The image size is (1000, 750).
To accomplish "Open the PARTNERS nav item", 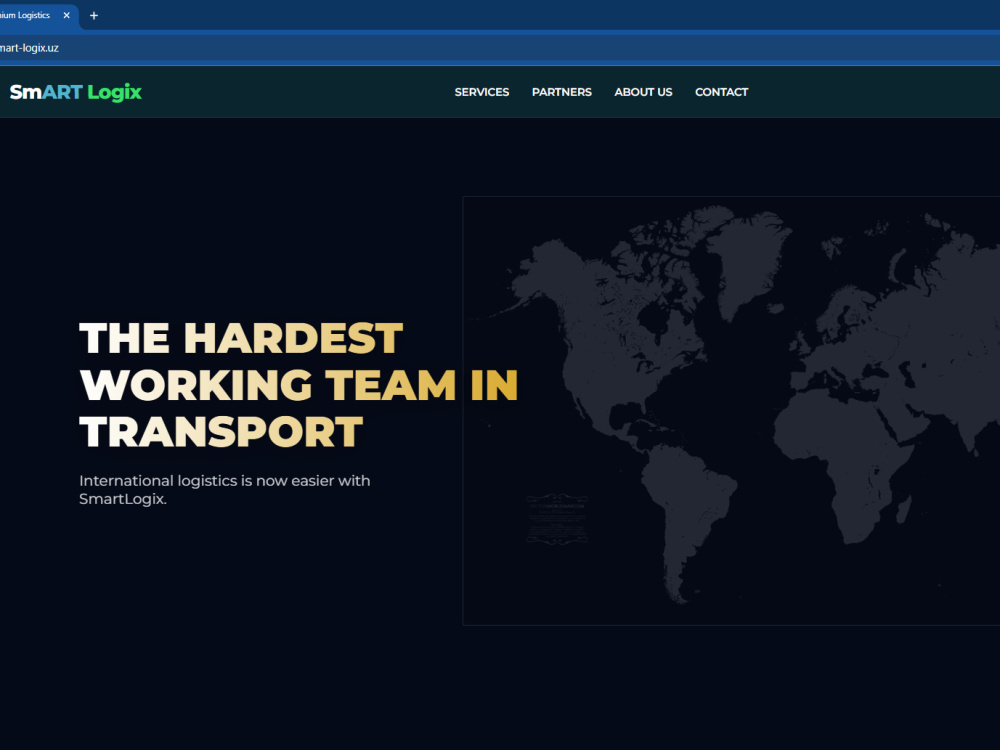I will tap(562, 92).
